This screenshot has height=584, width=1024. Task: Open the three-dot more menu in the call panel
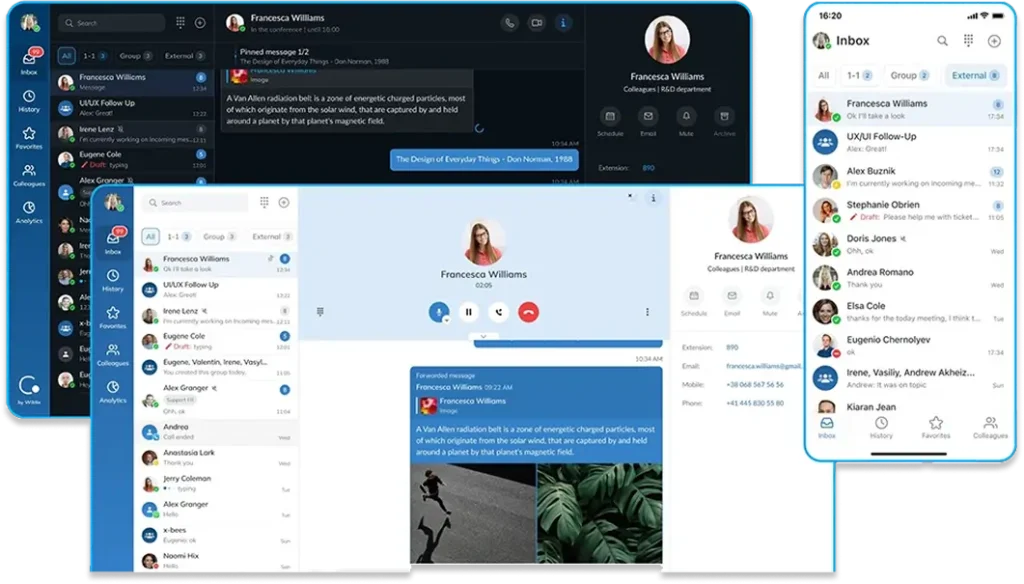point(647,312)
